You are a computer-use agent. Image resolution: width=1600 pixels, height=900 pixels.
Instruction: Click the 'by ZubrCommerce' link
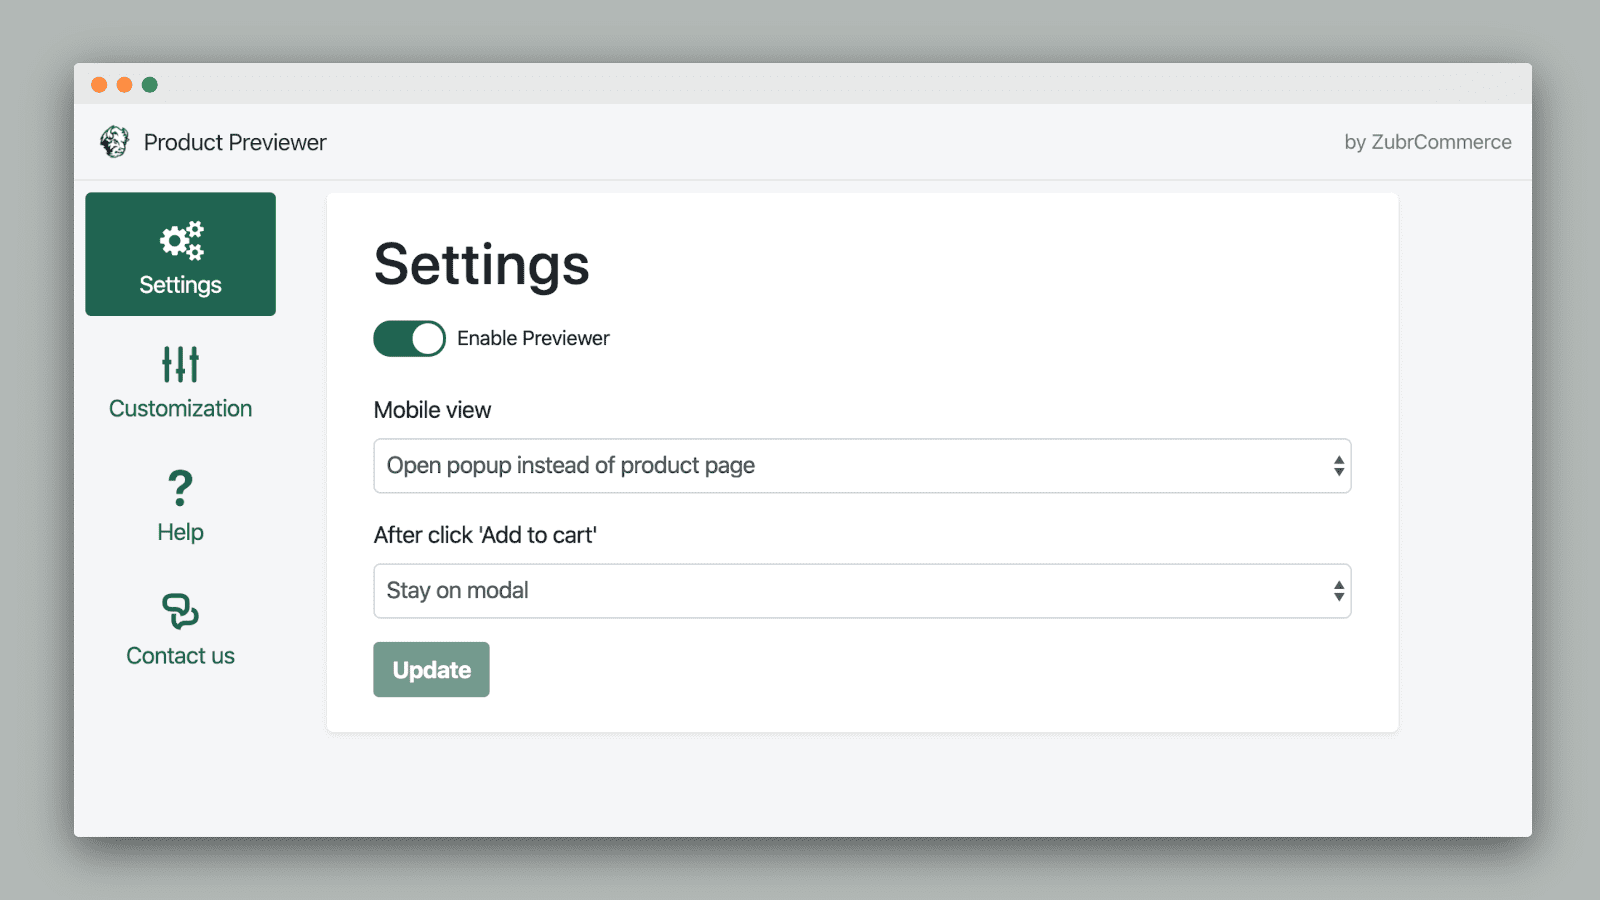pos(1427,142)
